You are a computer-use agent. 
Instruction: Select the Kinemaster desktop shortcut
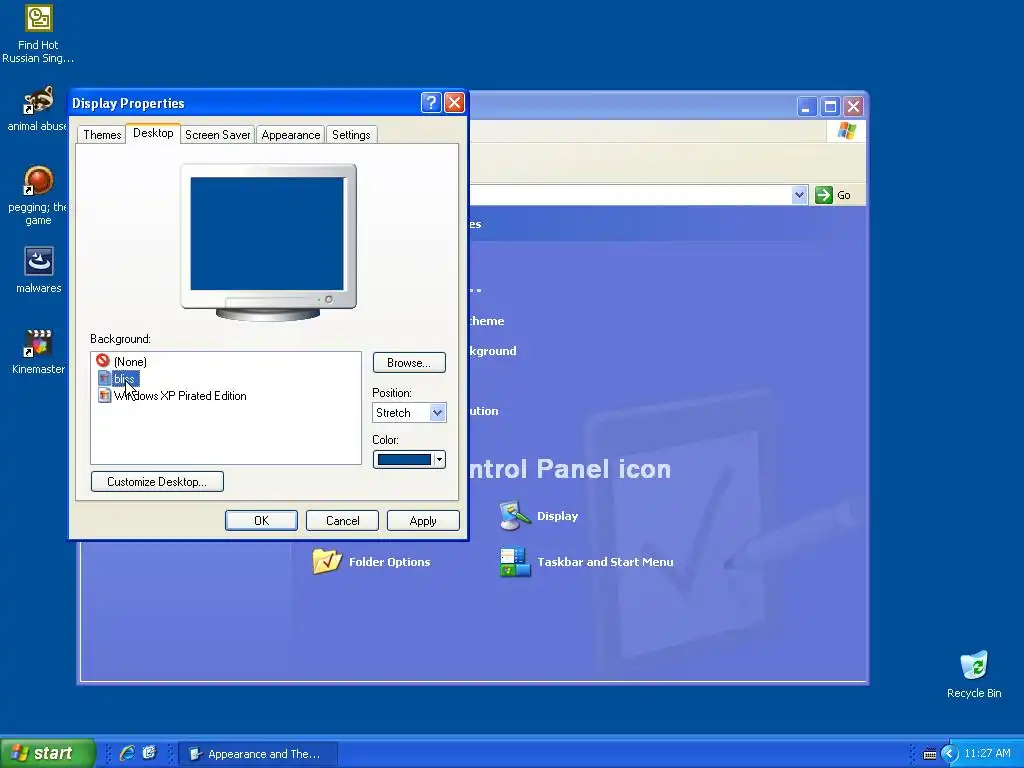coord(39,351)
